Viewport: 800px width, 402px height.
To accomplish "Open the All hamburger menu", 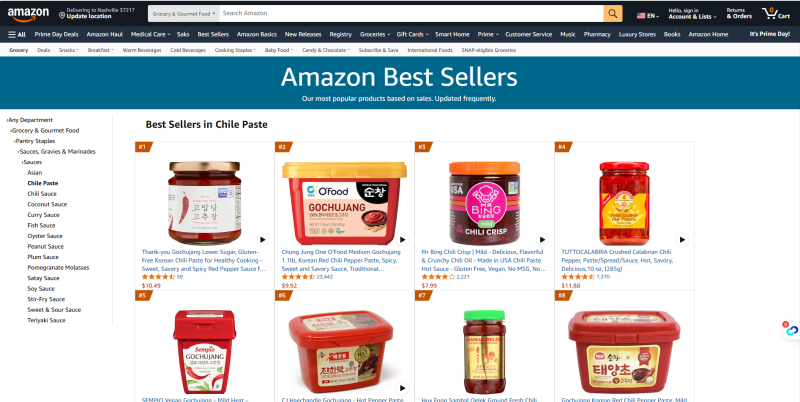I will click(17, 34).
